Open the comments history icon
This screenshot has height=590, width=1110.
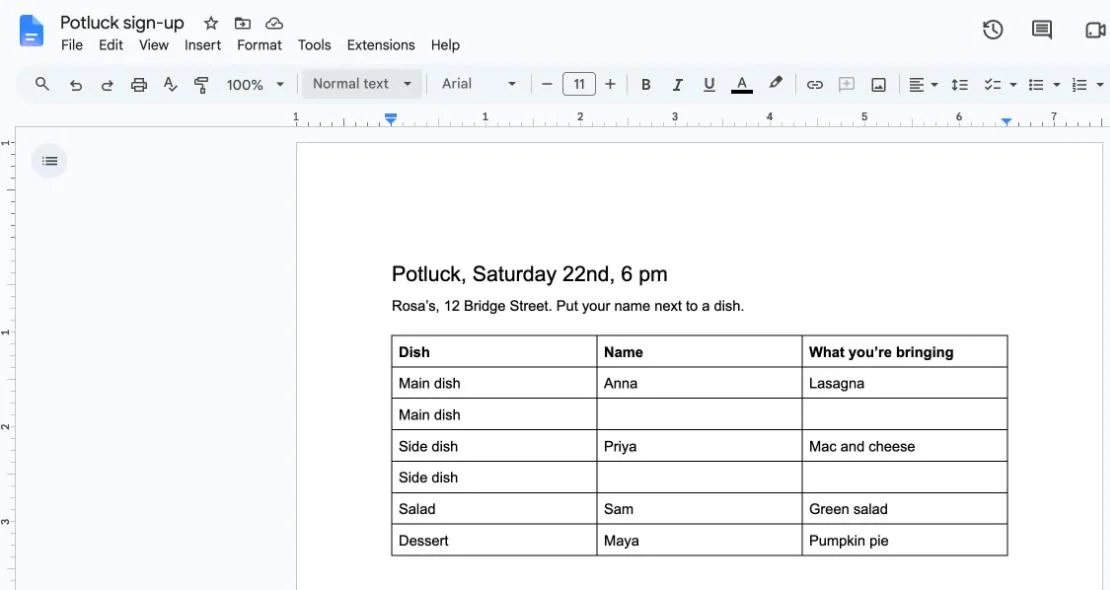(x=1041, y=30)
